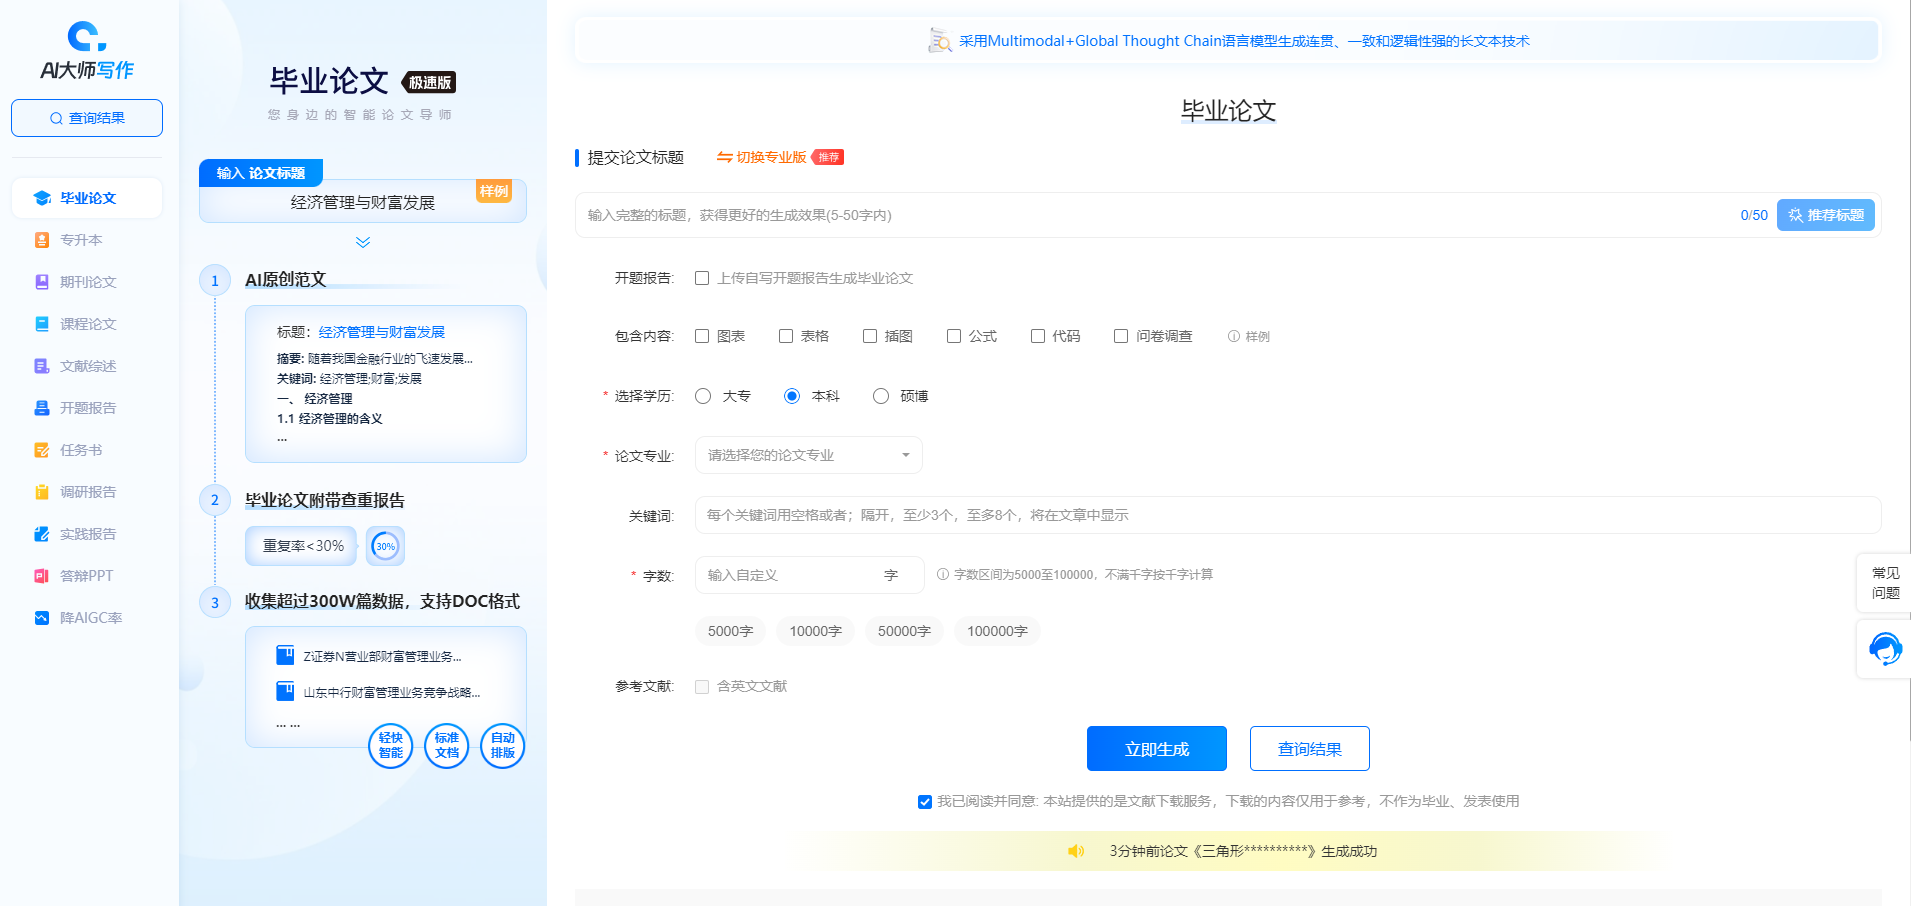Expand the sample title with double chevron
The height and width of the screenshot is (906, 1911).
[362, 242]
